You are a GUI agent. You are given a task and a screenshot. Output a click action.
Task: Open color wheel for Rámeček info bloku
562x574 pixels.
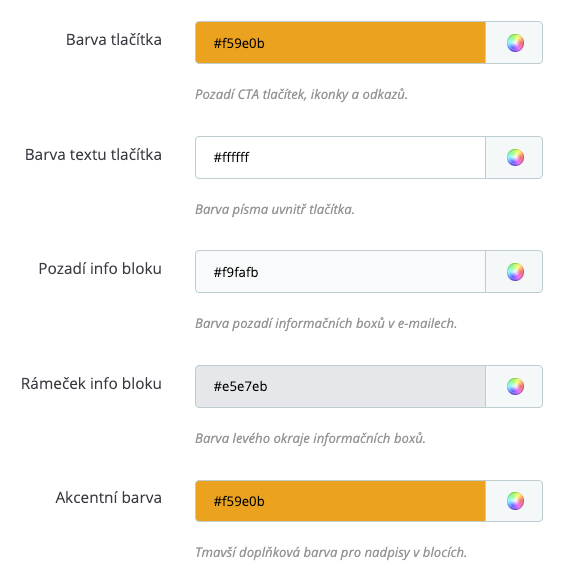click(x=514, y=387)
